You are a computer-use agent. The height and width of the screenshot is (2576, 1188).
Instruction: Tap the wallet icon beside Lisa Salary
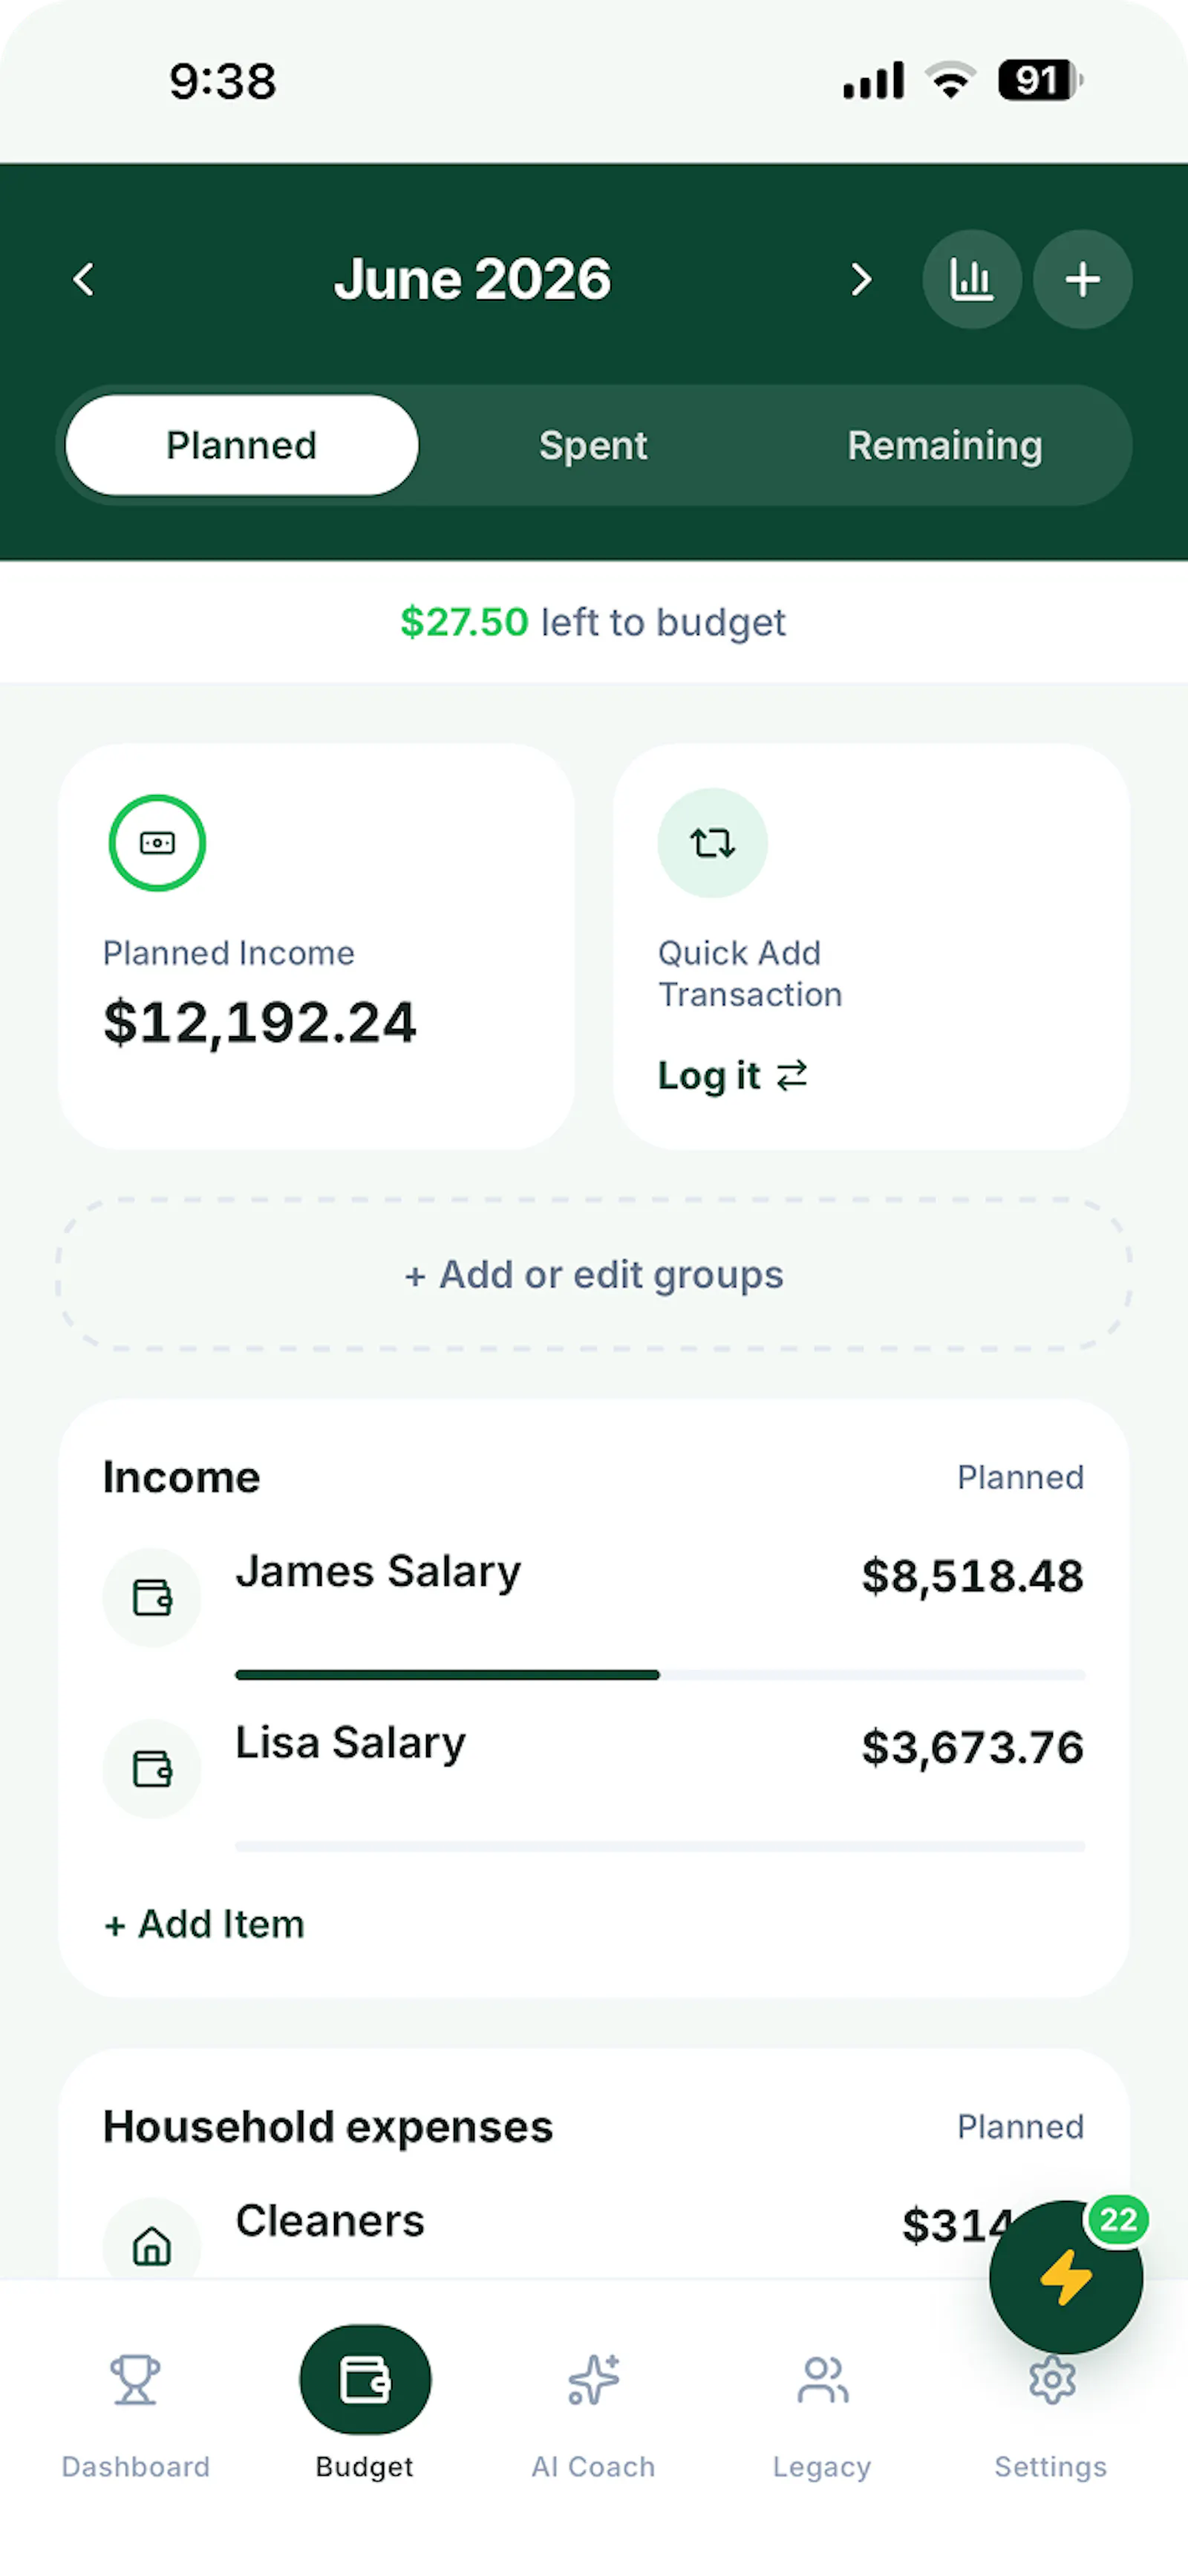click(x=152, y=1768)
